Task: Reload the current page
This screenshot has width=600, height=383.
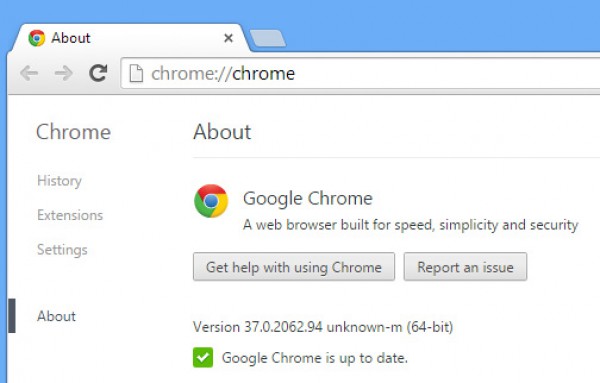Action: (x=98, y=73)
